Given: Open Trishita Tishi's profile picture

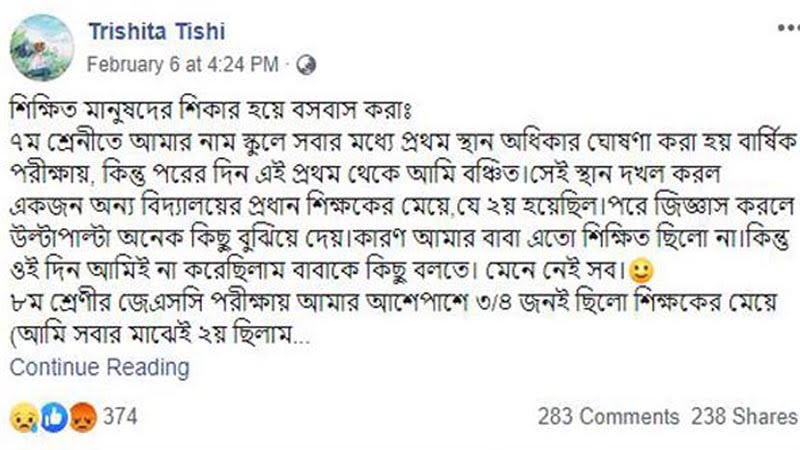Looking at the screenshot, I should click(x=42, y=47).
